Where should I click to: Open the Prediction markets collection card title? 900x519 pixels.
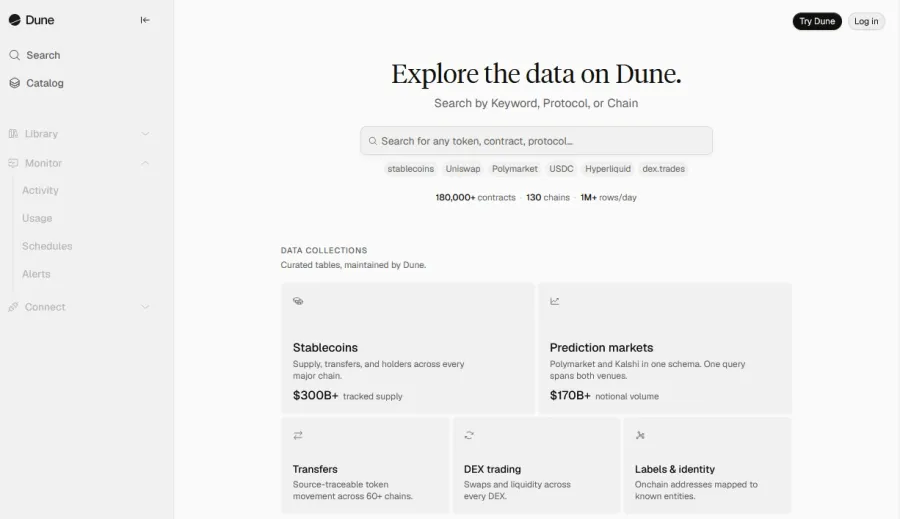pyautogui.click(x=601, y=347)
